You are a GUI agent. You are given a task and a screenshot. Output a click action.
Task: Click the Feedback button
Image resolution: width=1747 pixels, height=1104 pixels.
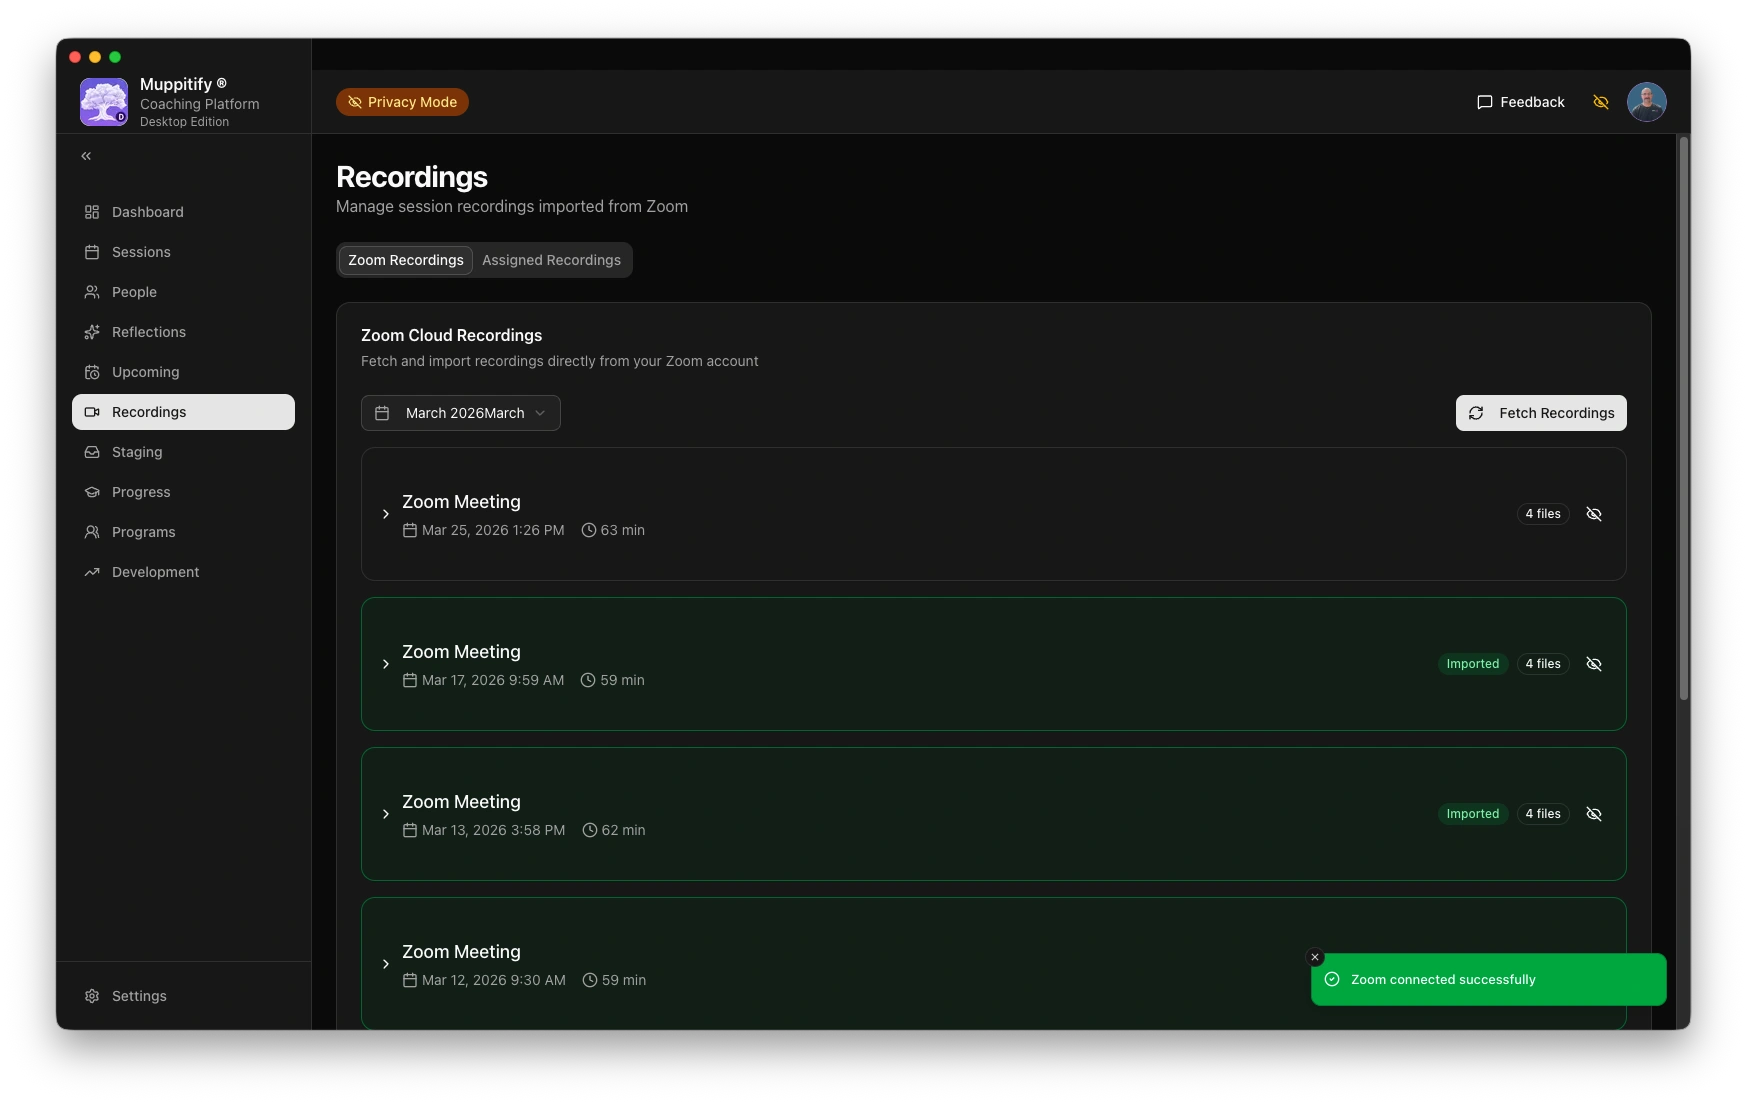(1520, 102)
